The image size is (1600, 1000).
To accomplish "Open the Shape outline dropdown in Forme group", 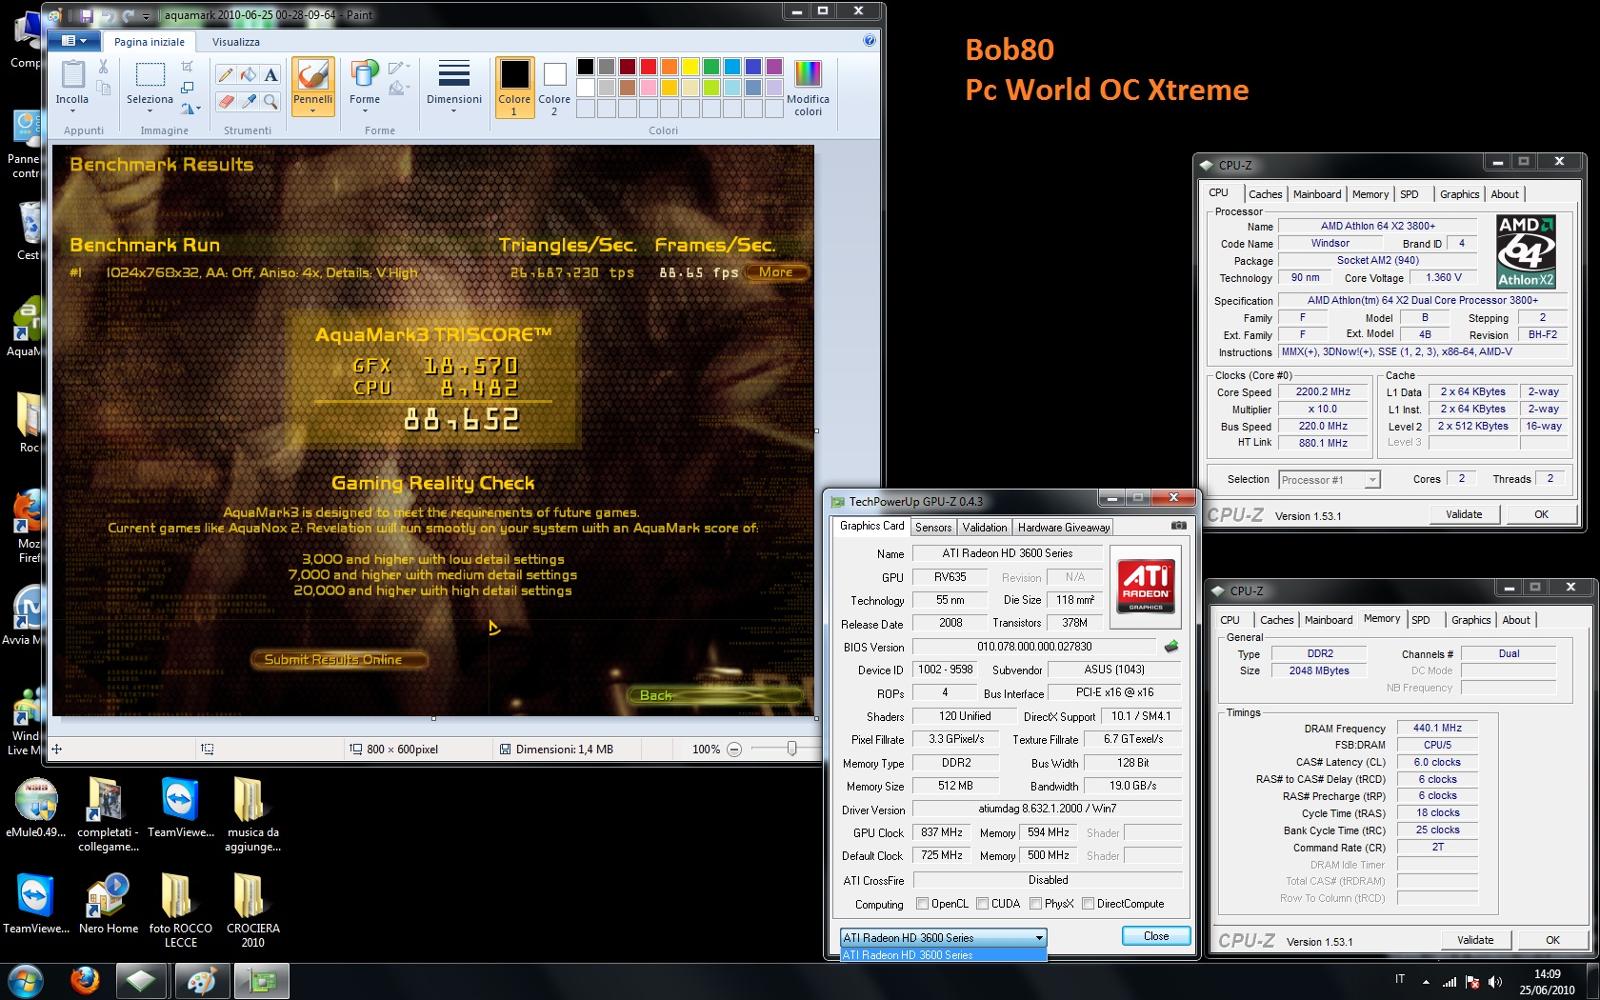I will pos(399,67).
